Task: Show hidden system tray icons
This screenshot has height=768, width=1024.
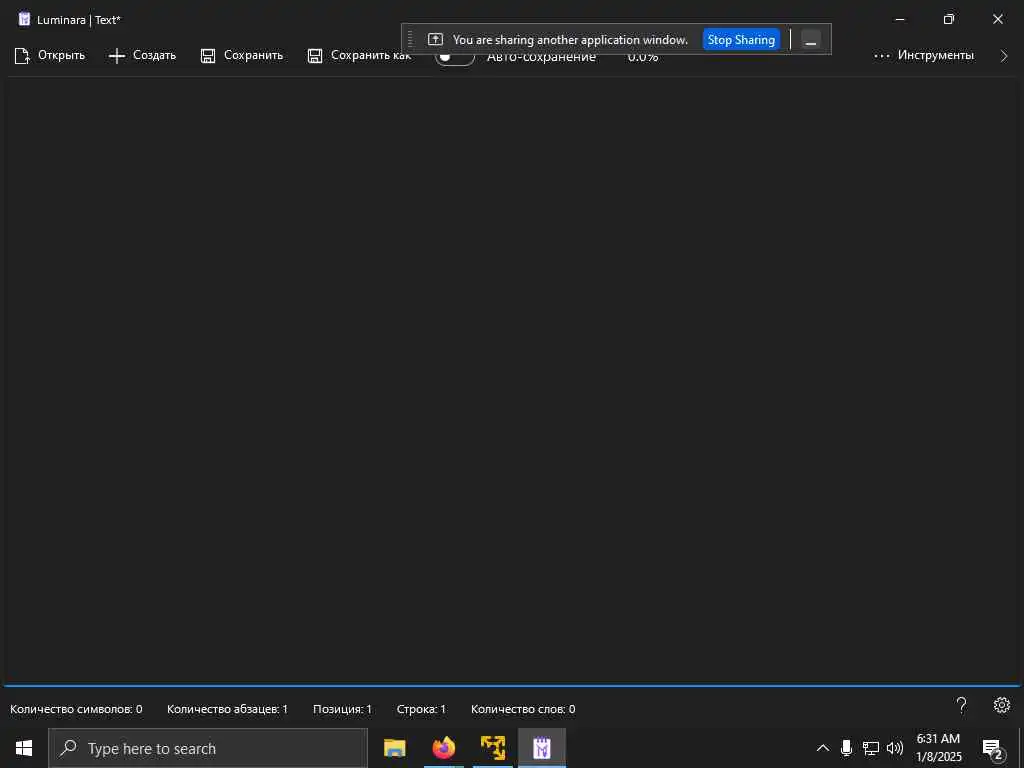Action: (x=823, y=748)
